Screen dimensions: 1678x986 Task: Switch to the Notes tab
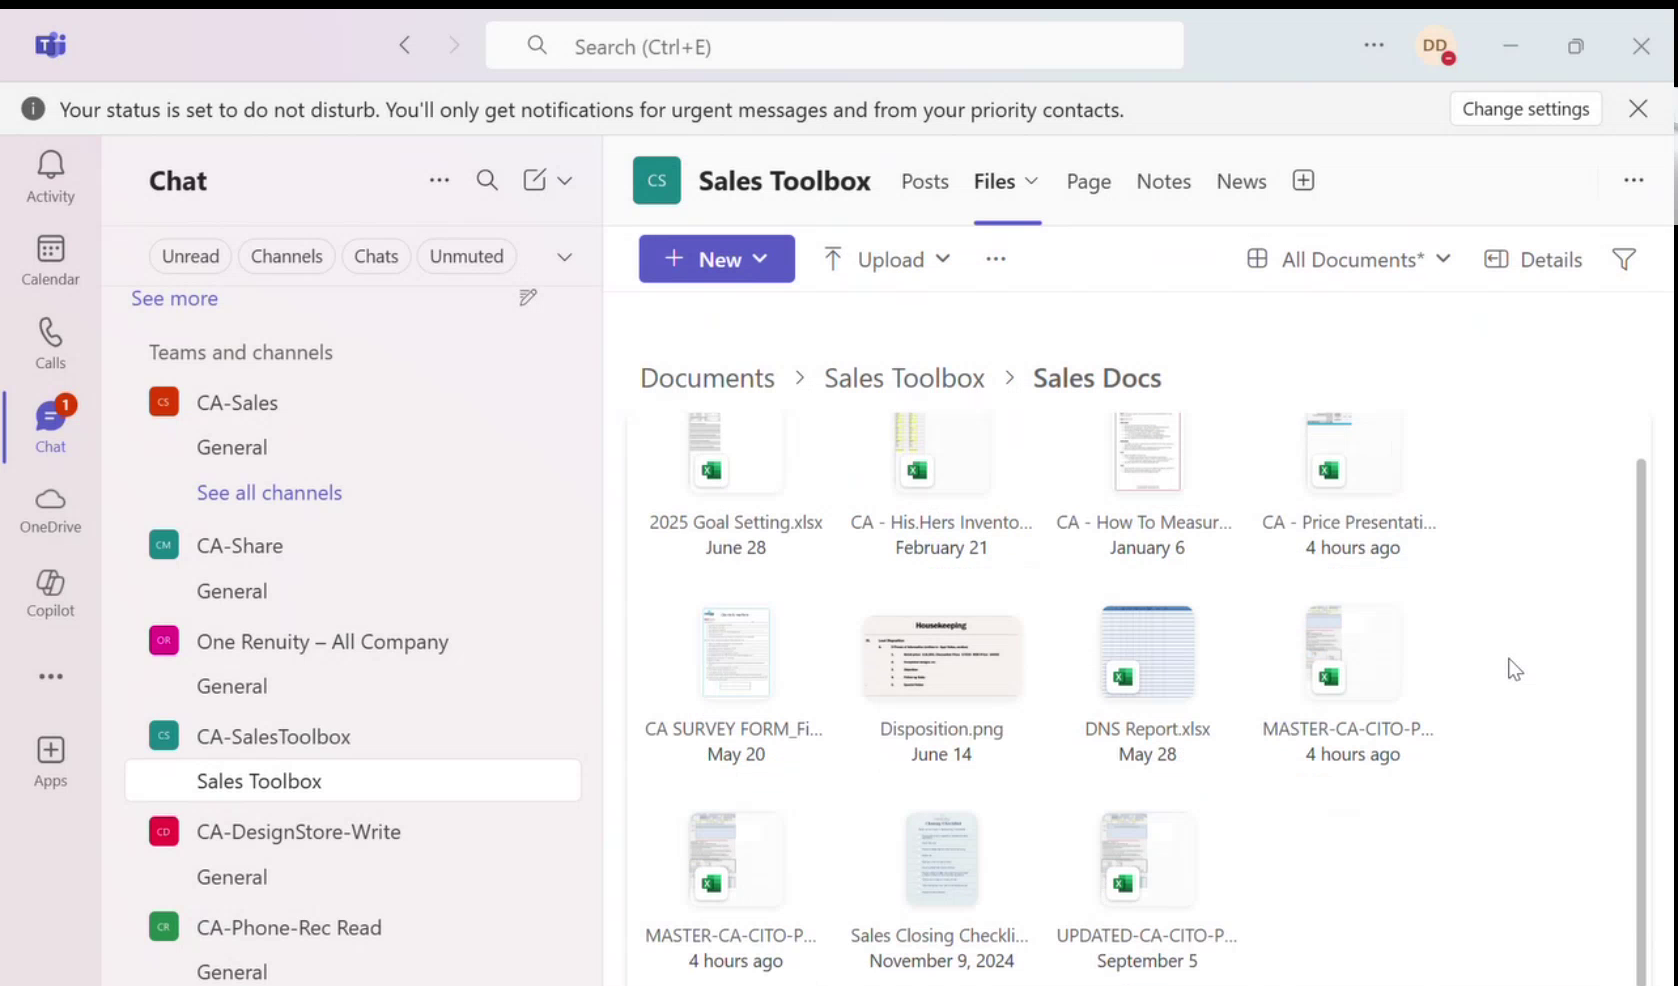1163,181
